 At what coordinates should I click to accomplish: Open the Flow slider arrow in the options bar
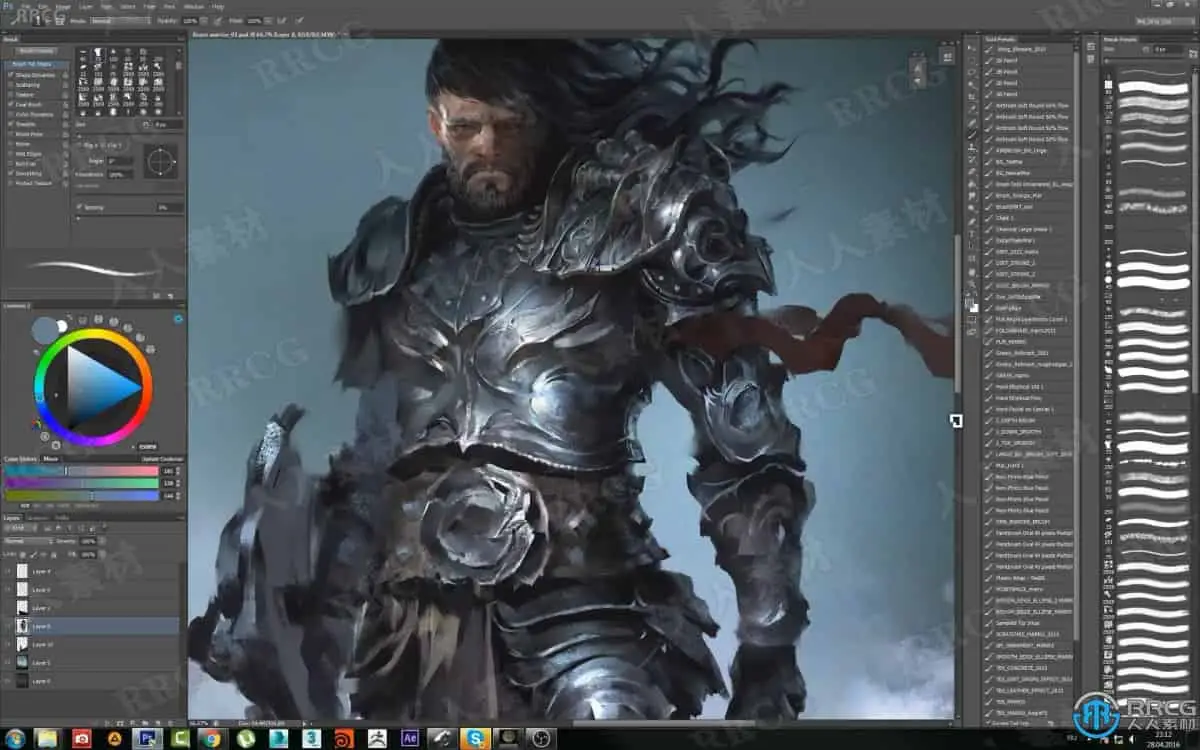coord(267,20)
